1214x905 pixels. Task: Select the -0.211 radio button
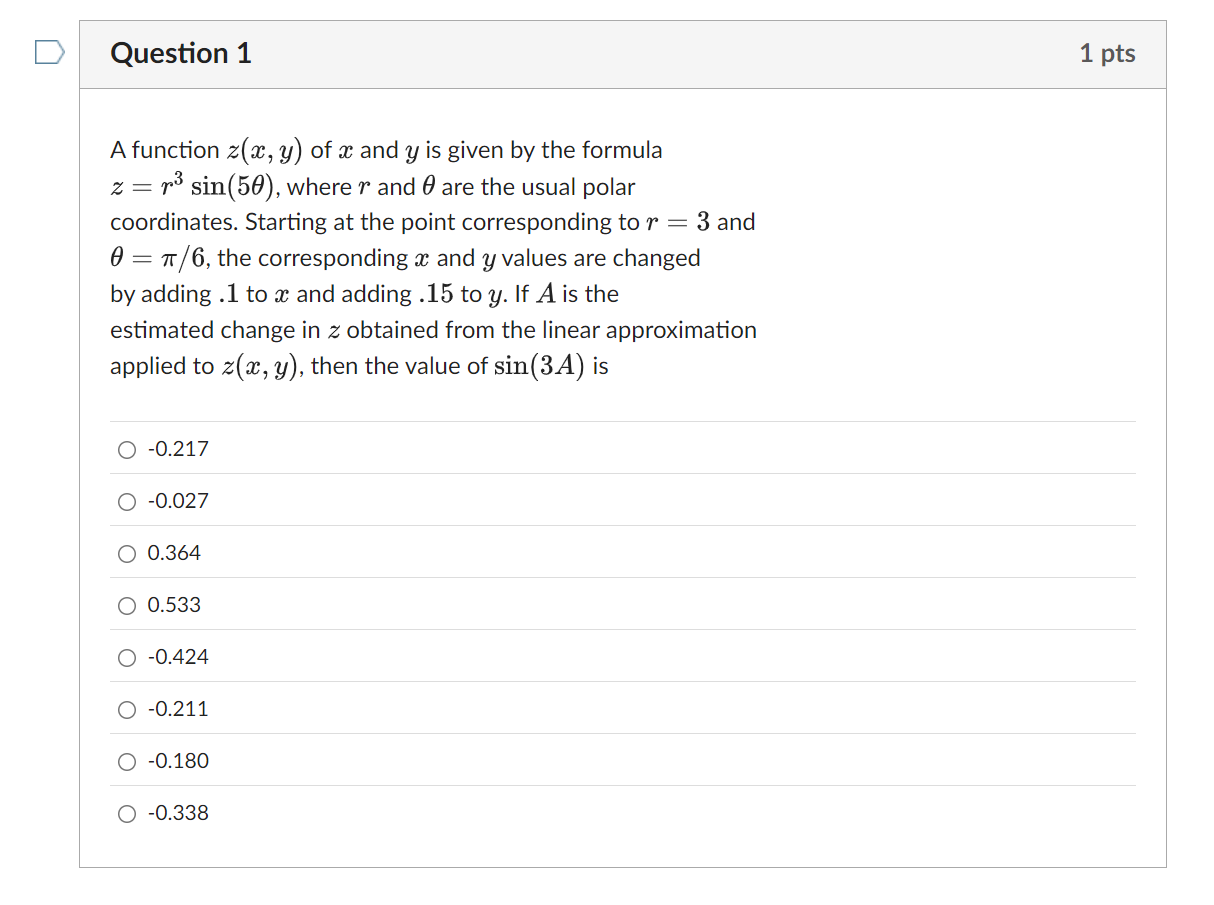coord(127,709)
